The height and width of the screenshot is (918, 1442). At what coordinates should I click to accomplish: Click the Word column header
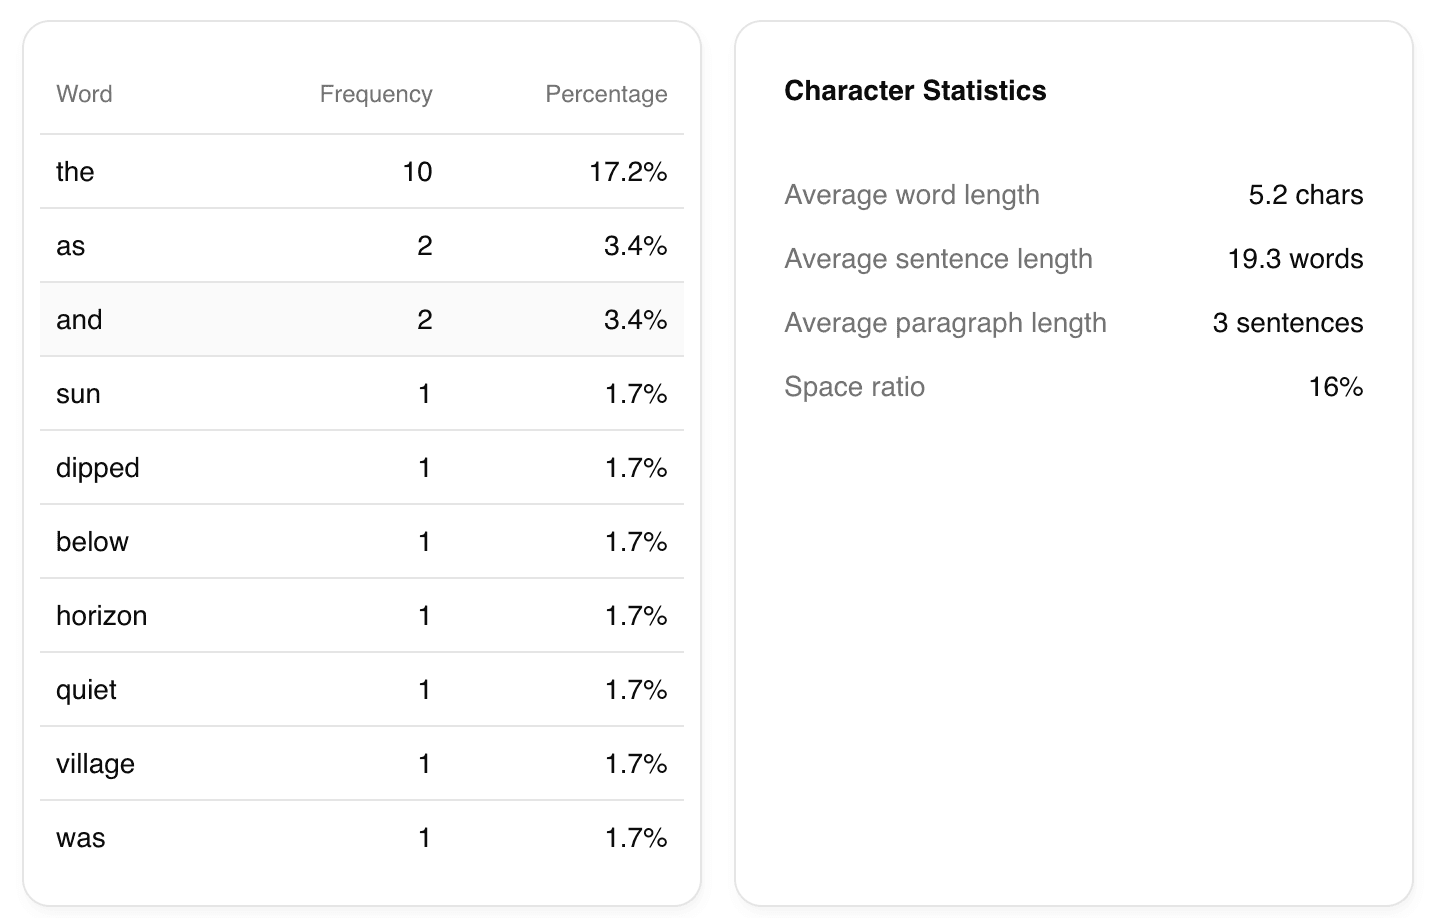[x=84, y=94]
